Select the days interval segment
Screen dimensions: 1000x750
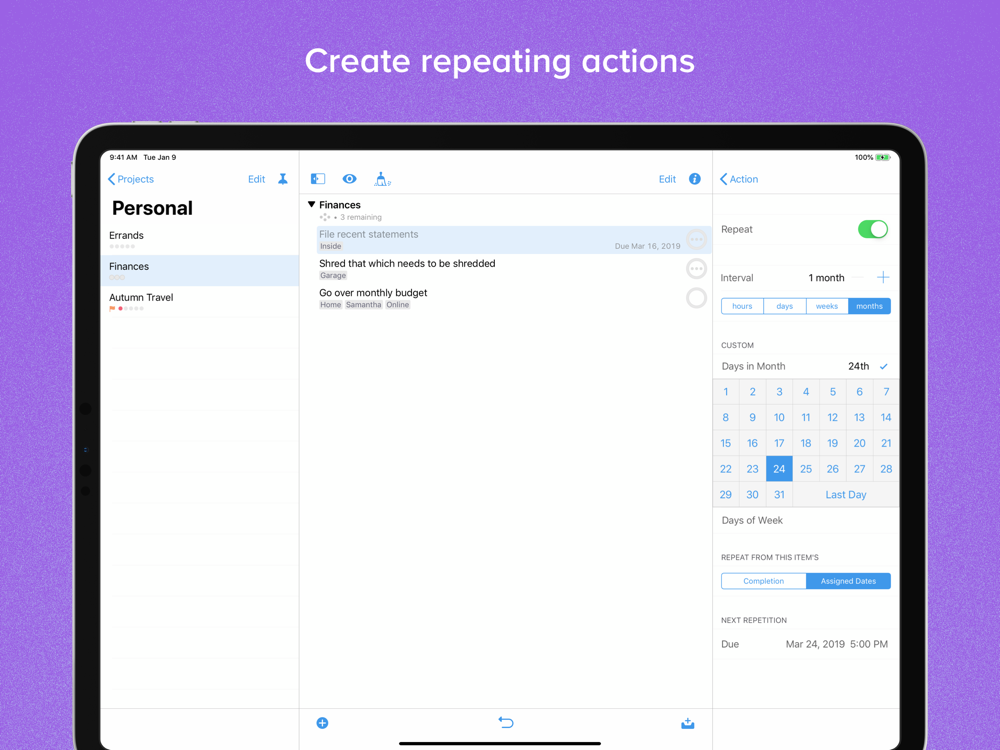pos(784,306)
